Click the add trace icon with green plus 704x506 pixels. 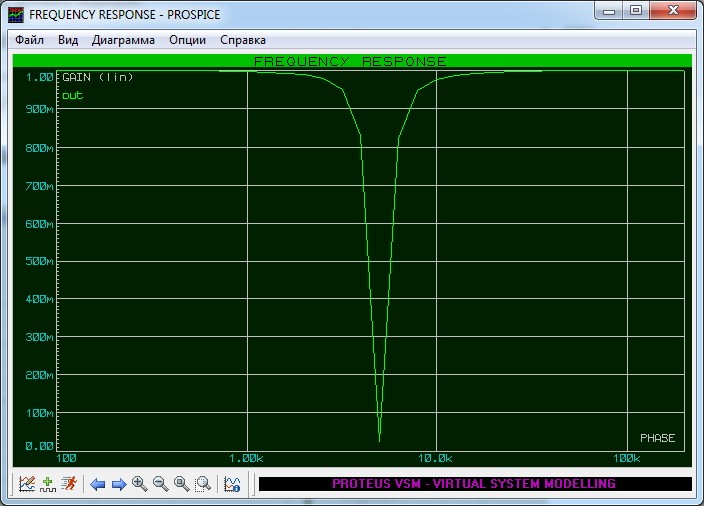48,484
